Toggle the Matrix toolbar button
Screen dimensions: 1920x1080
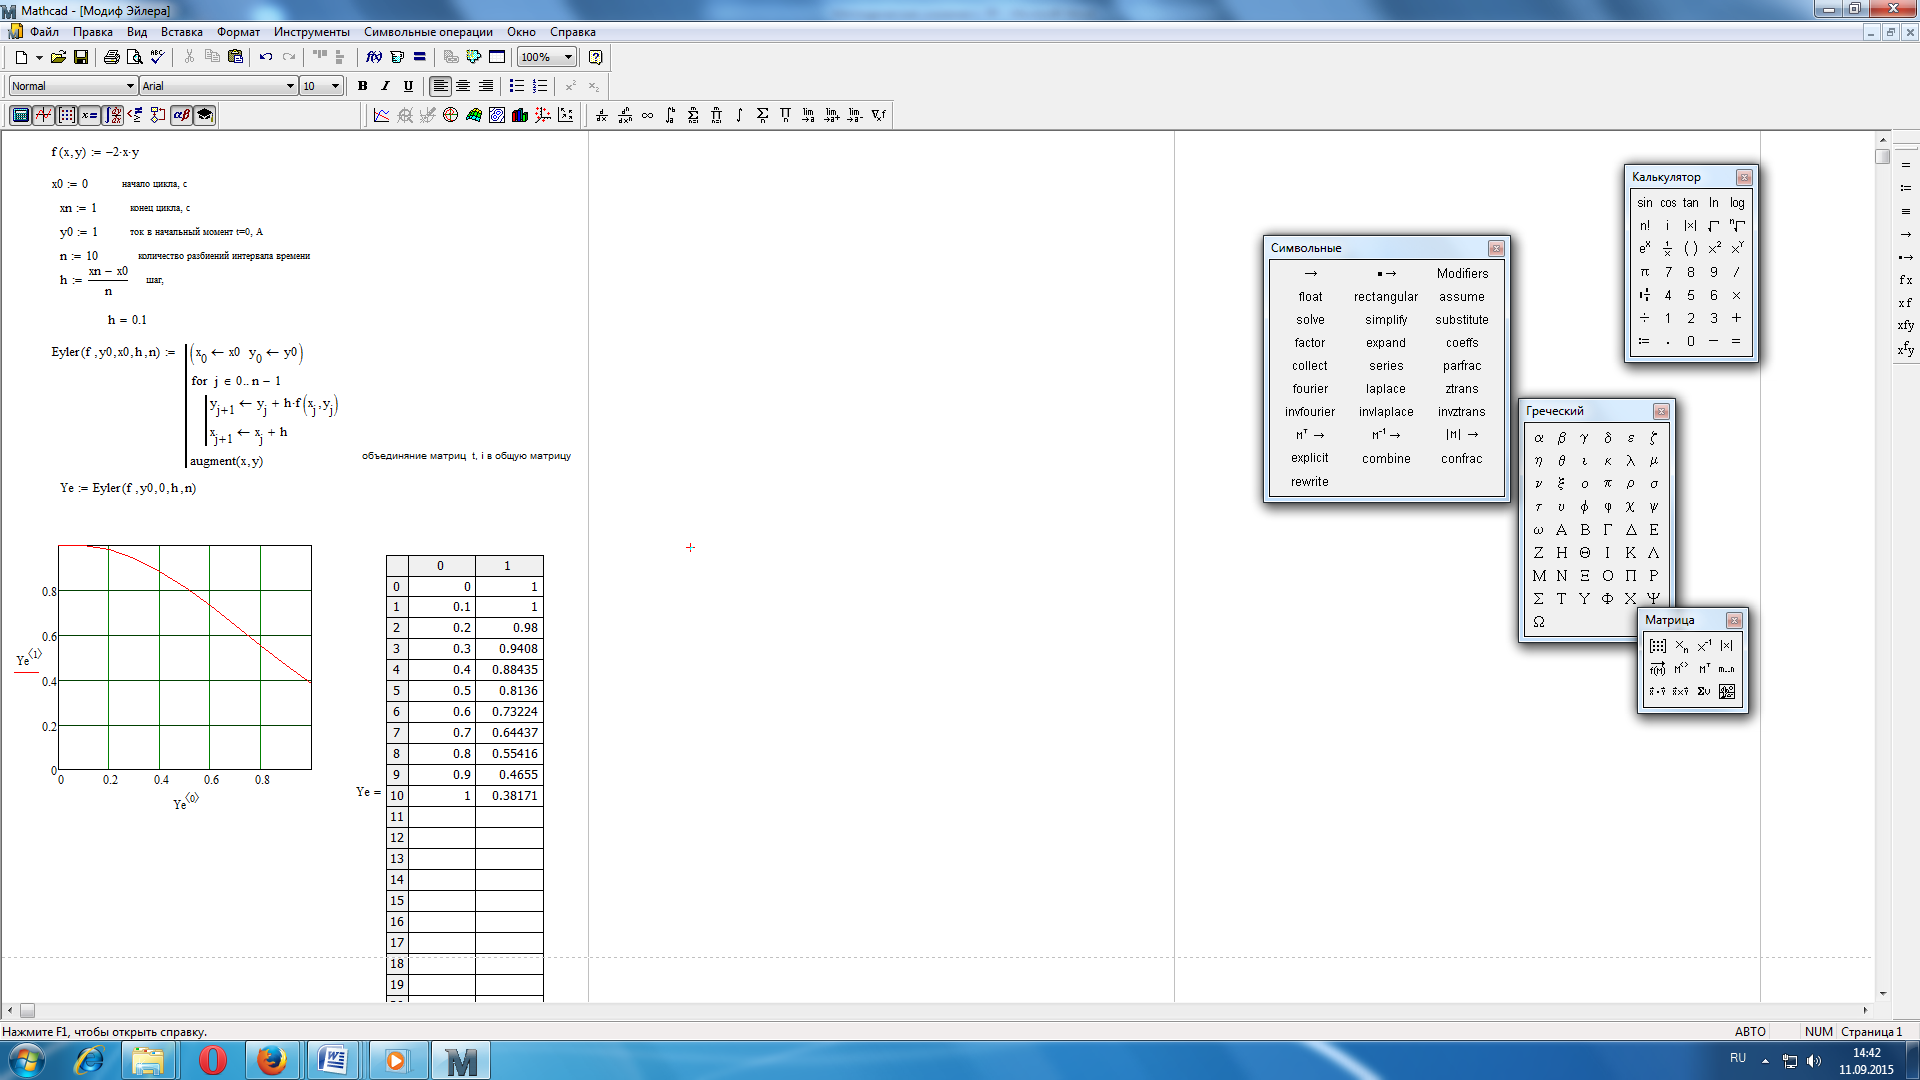[66, 115]
